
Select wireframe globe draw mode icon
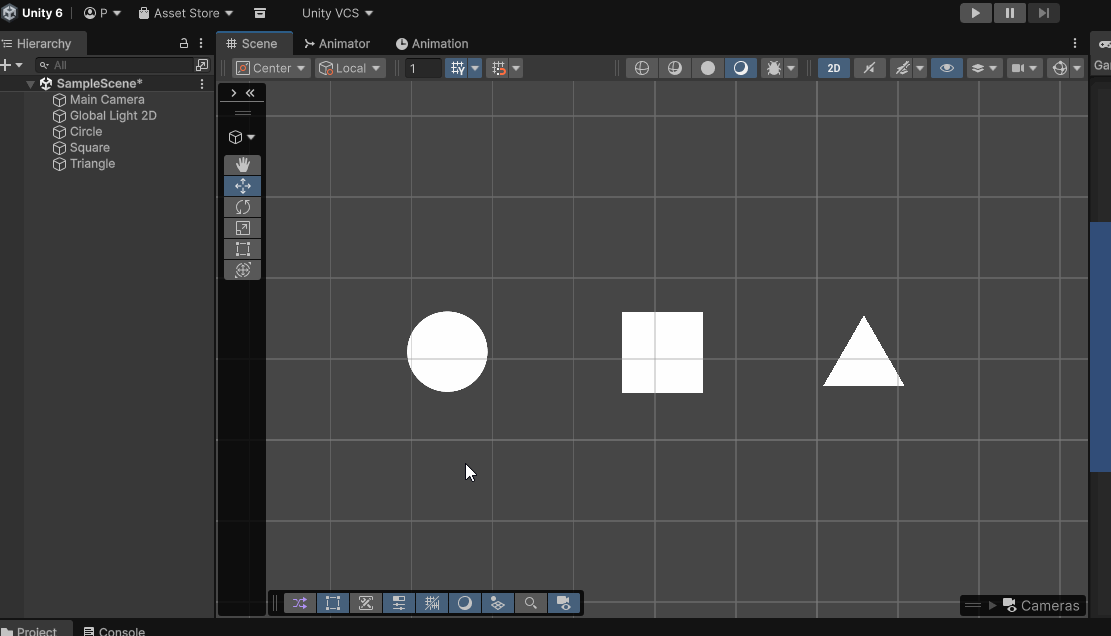(642, 68)
